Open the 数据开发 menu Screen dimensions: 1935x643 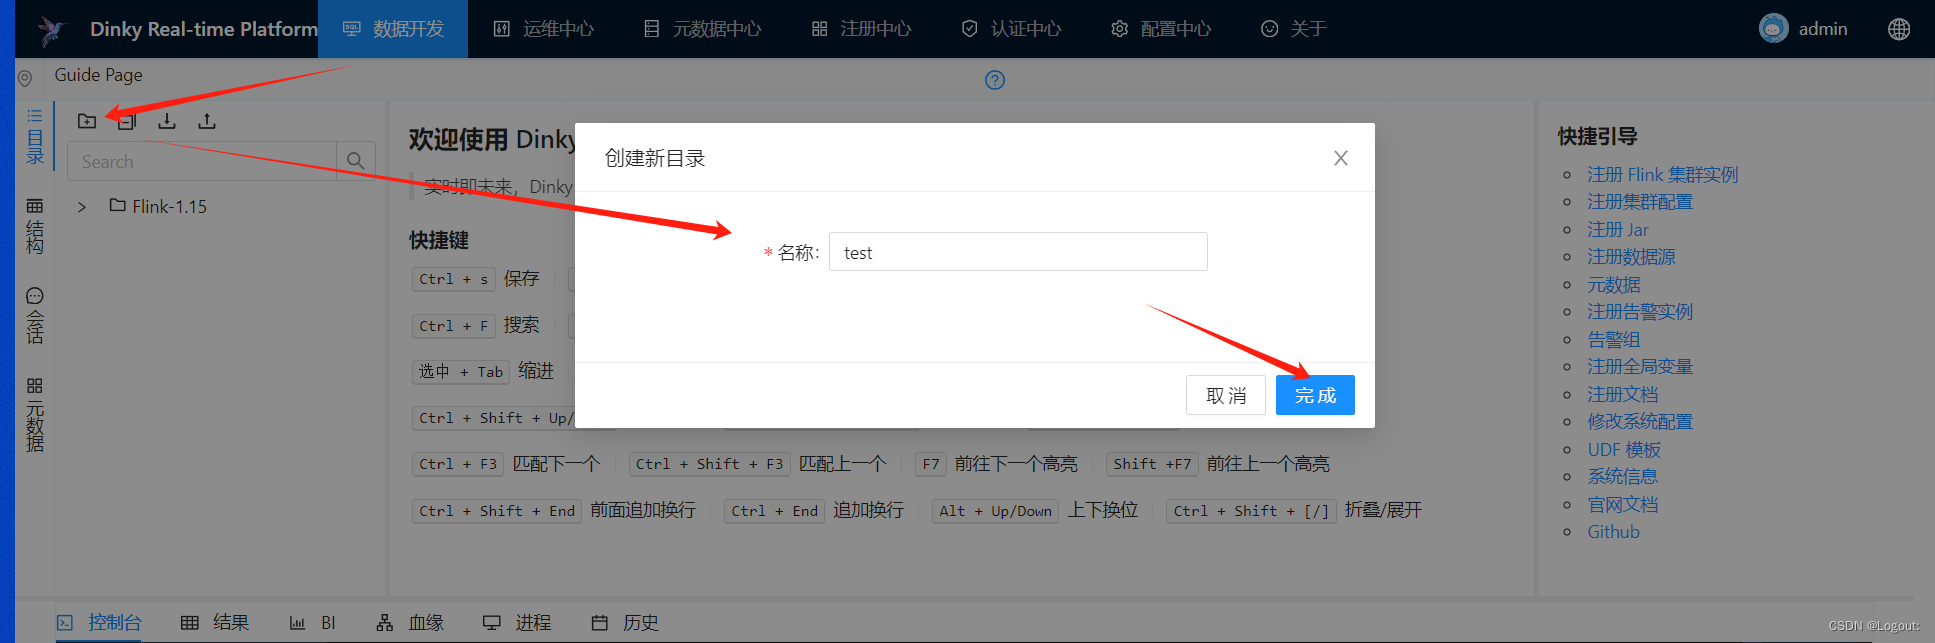(393, 29)
